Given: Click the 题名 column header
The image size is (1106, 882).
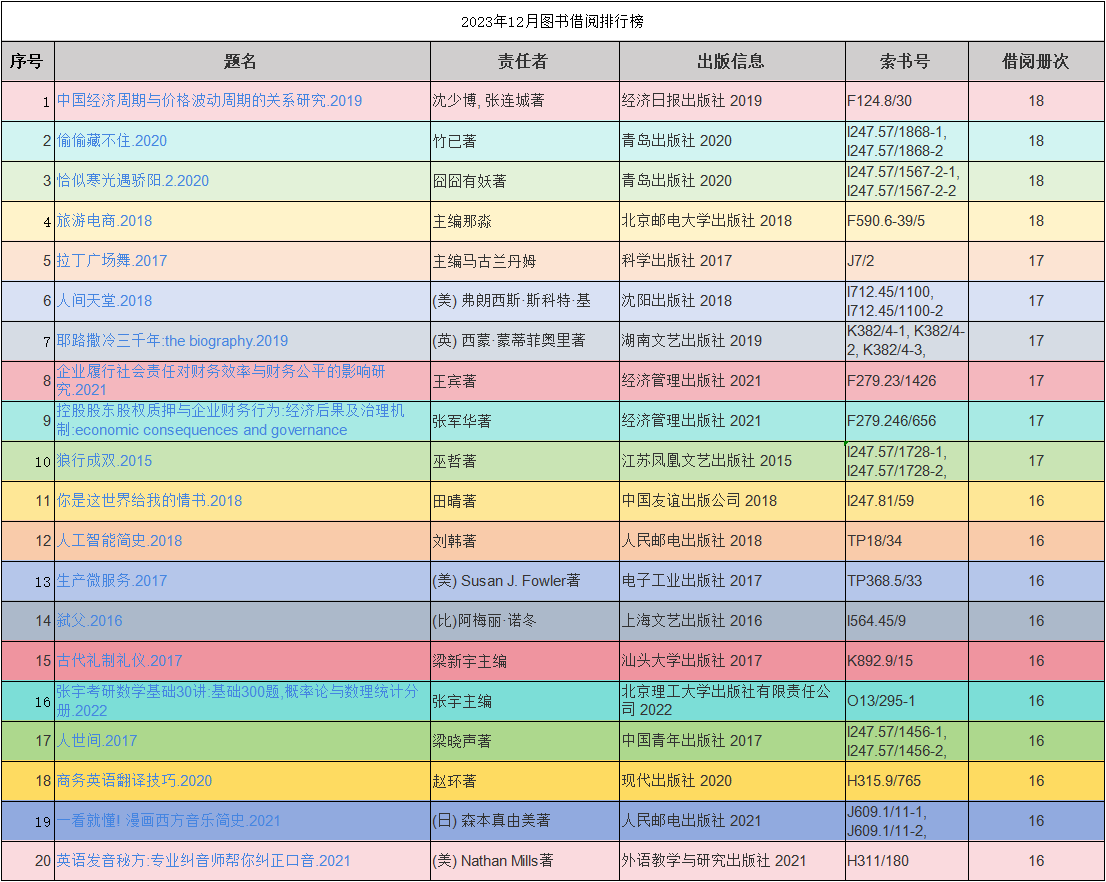Looking at the screenshot, I should (x=241, y=61).
